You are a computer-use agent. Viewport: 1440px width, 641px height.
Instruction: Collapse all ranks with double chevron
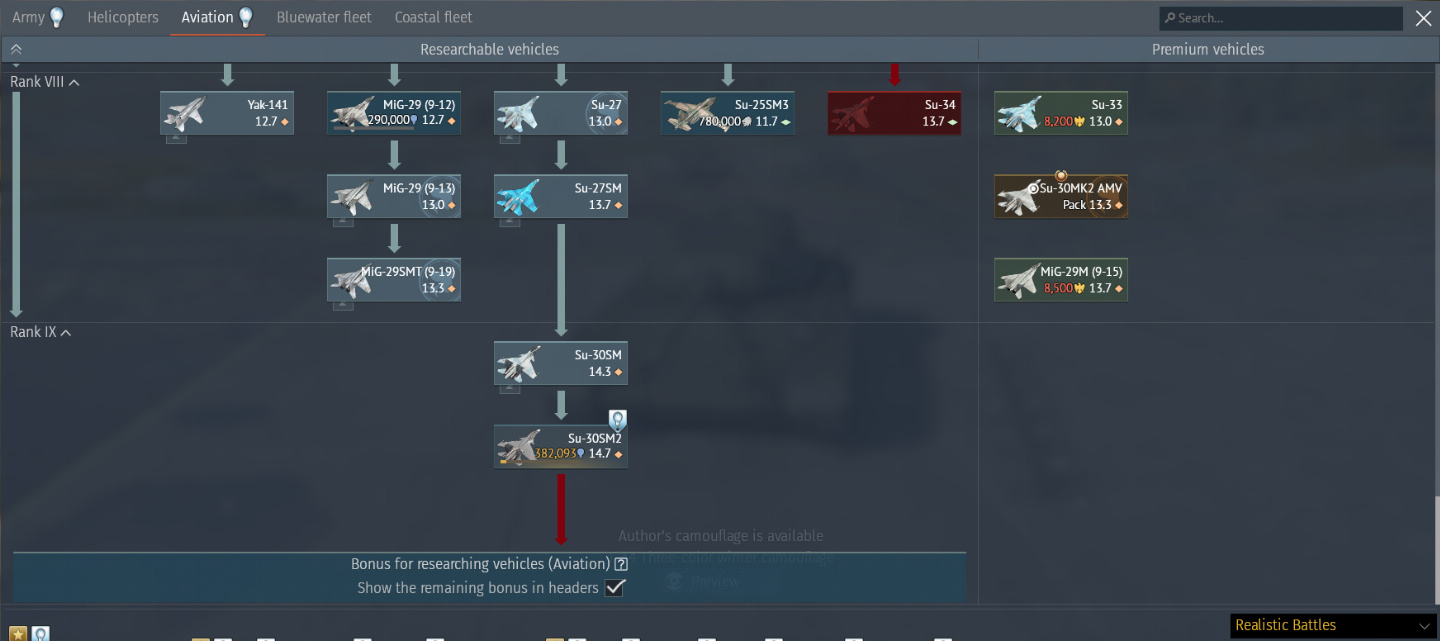point(16,49)
